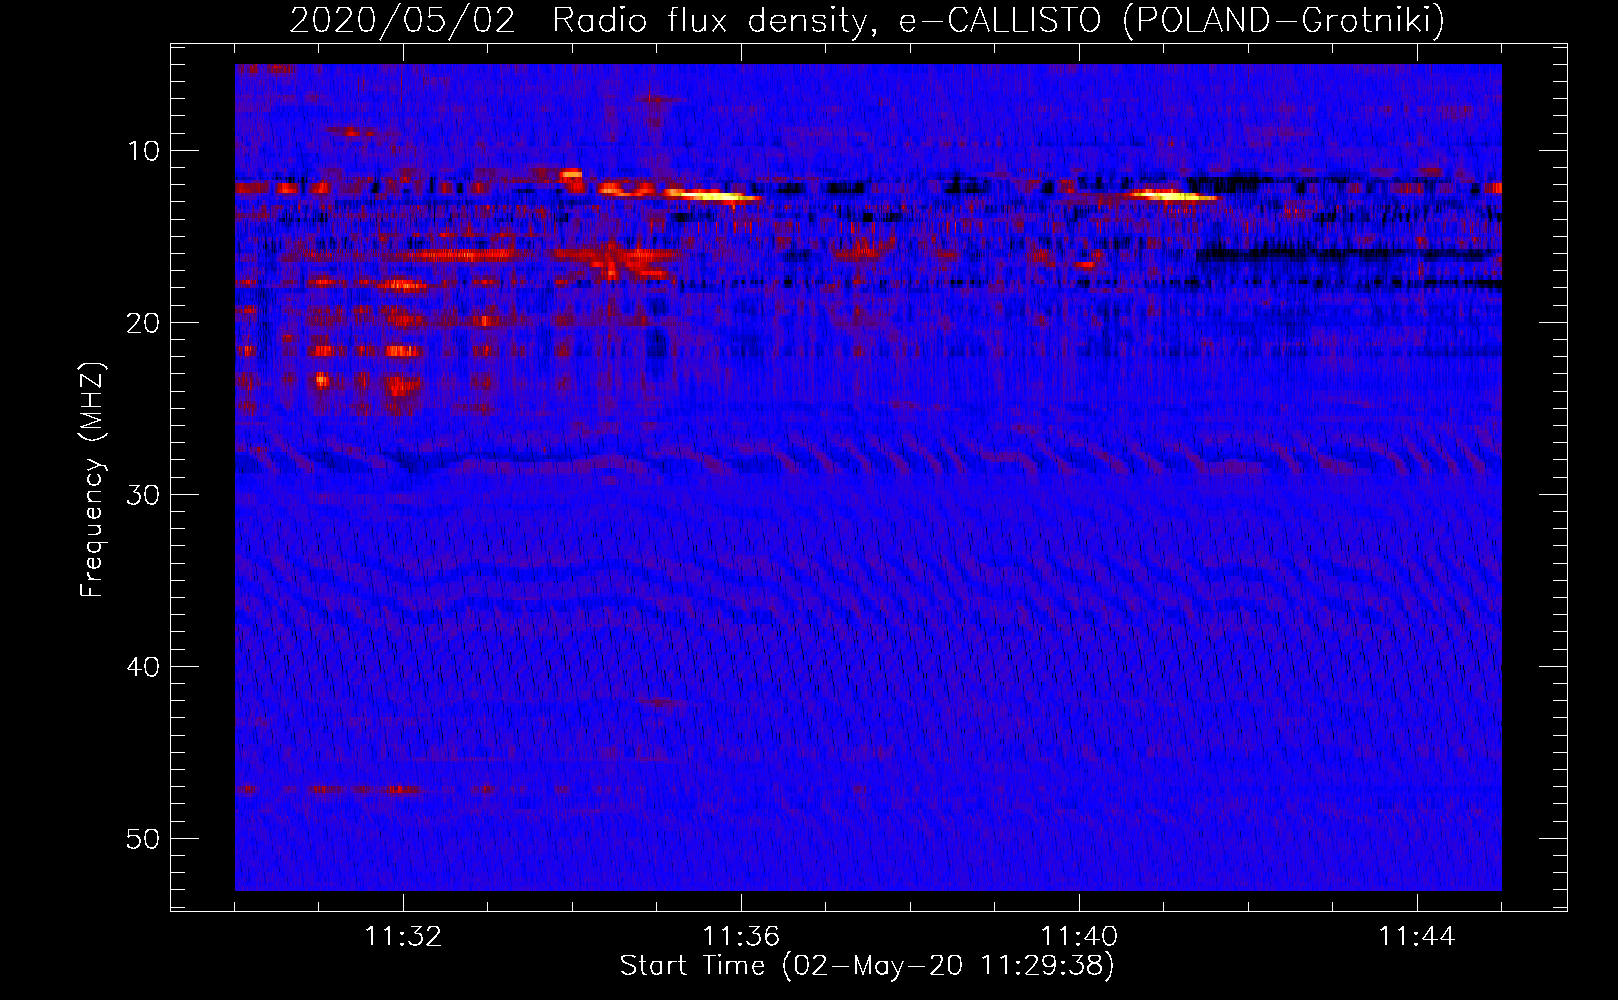Click the frequency tick label 30
The image size is (1618, 1000).
coord(144,495)
